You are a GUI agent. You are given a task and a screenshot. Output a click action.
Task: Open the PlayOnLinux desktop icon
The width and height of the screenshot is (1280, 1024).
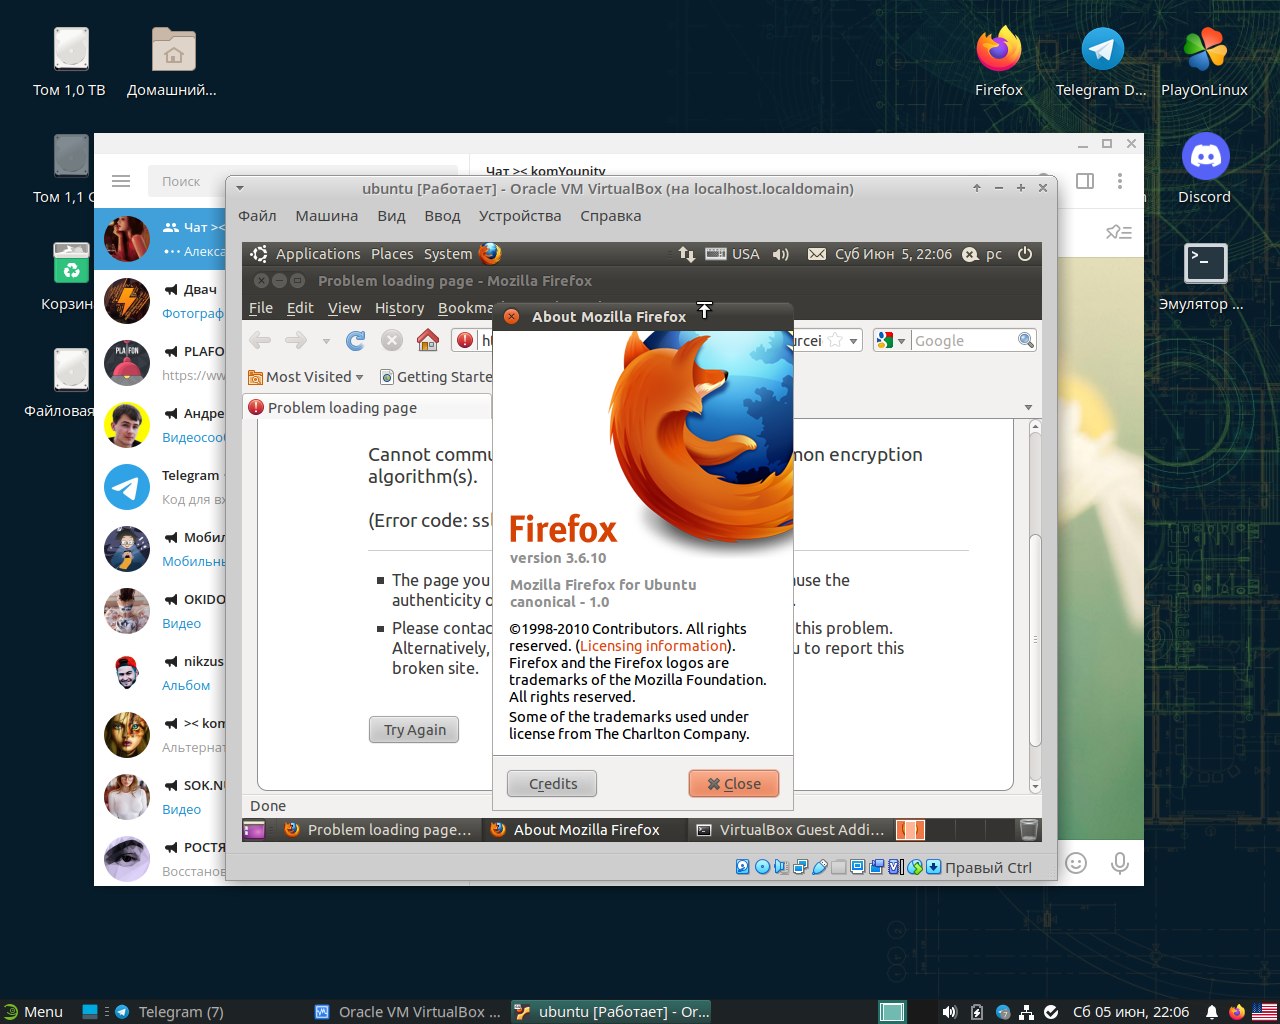pos(1204,50)
